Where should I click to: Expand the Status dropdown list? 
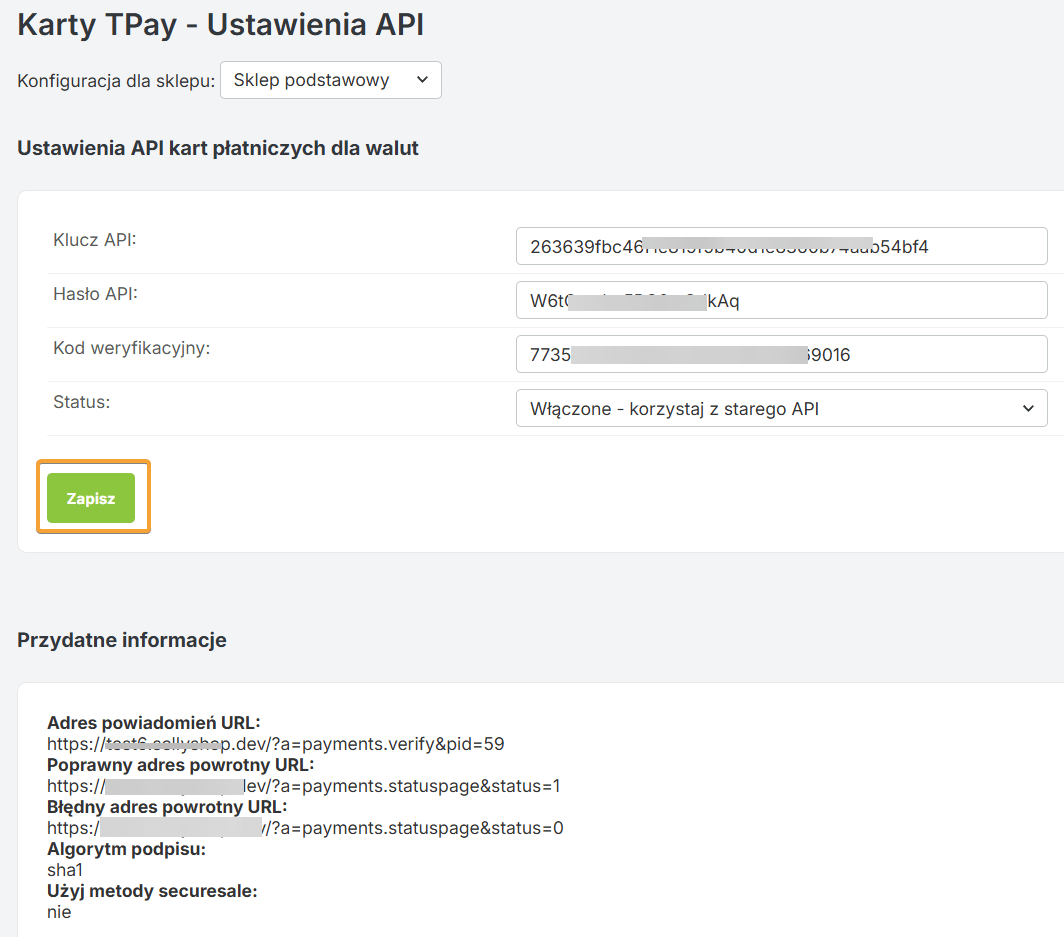point(781,408)
